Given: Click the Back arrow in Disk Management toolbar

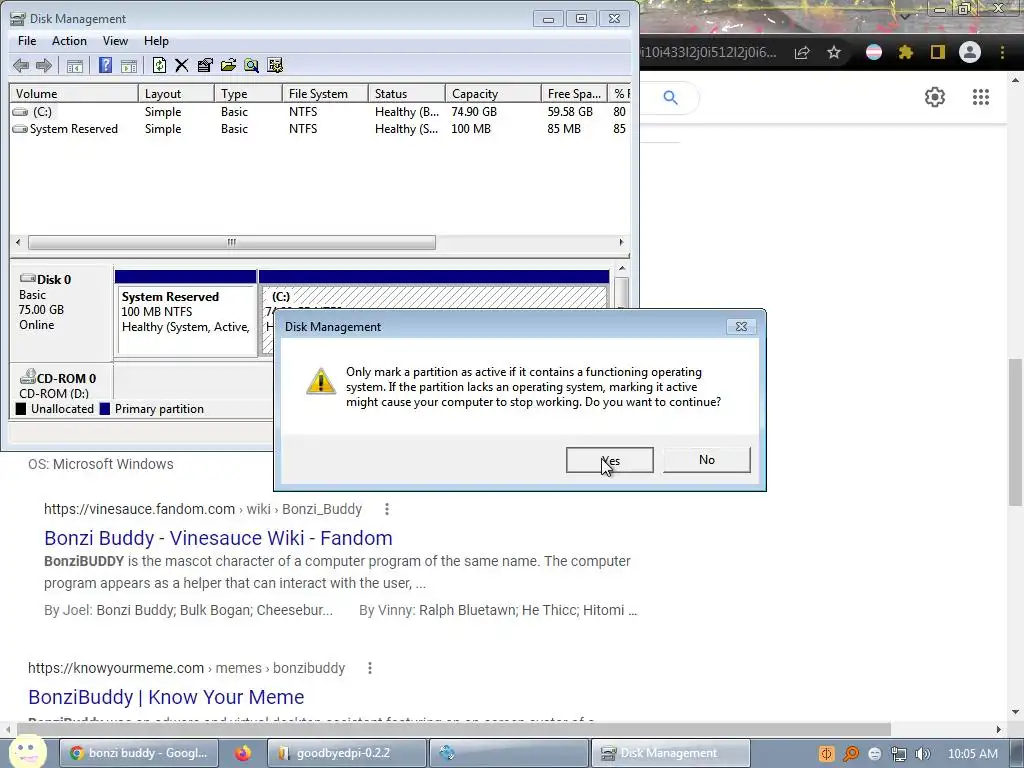Looking at the screenshot, I should click(21, 65).
